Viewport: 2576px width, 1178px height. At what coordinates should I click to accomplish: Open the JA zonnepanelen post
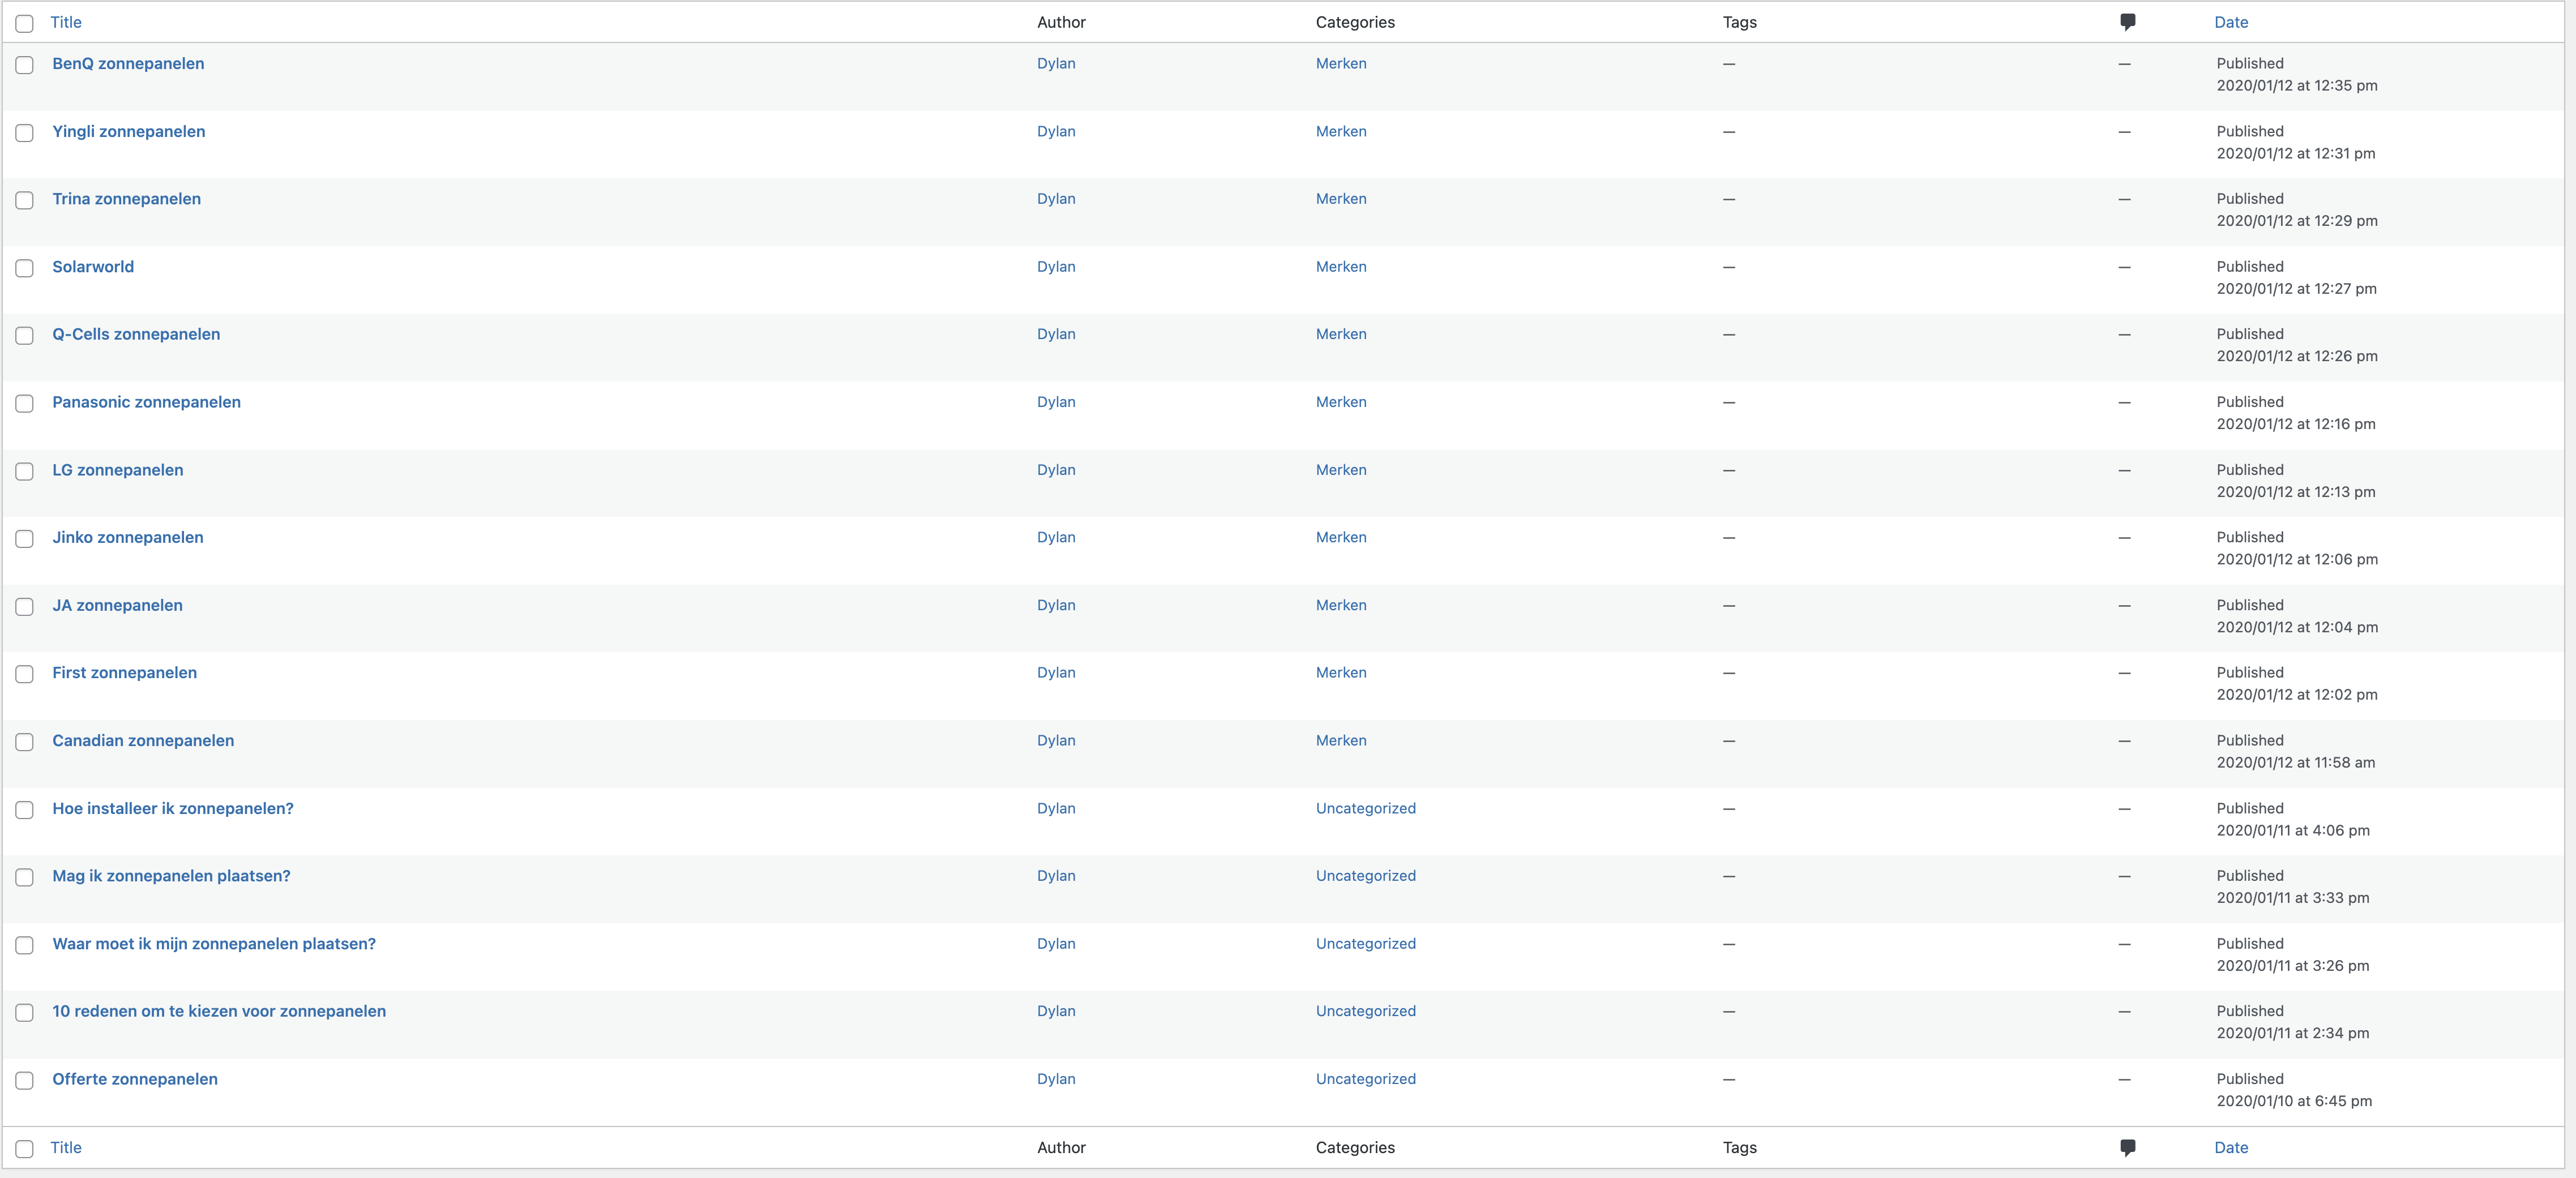(118, 605)
